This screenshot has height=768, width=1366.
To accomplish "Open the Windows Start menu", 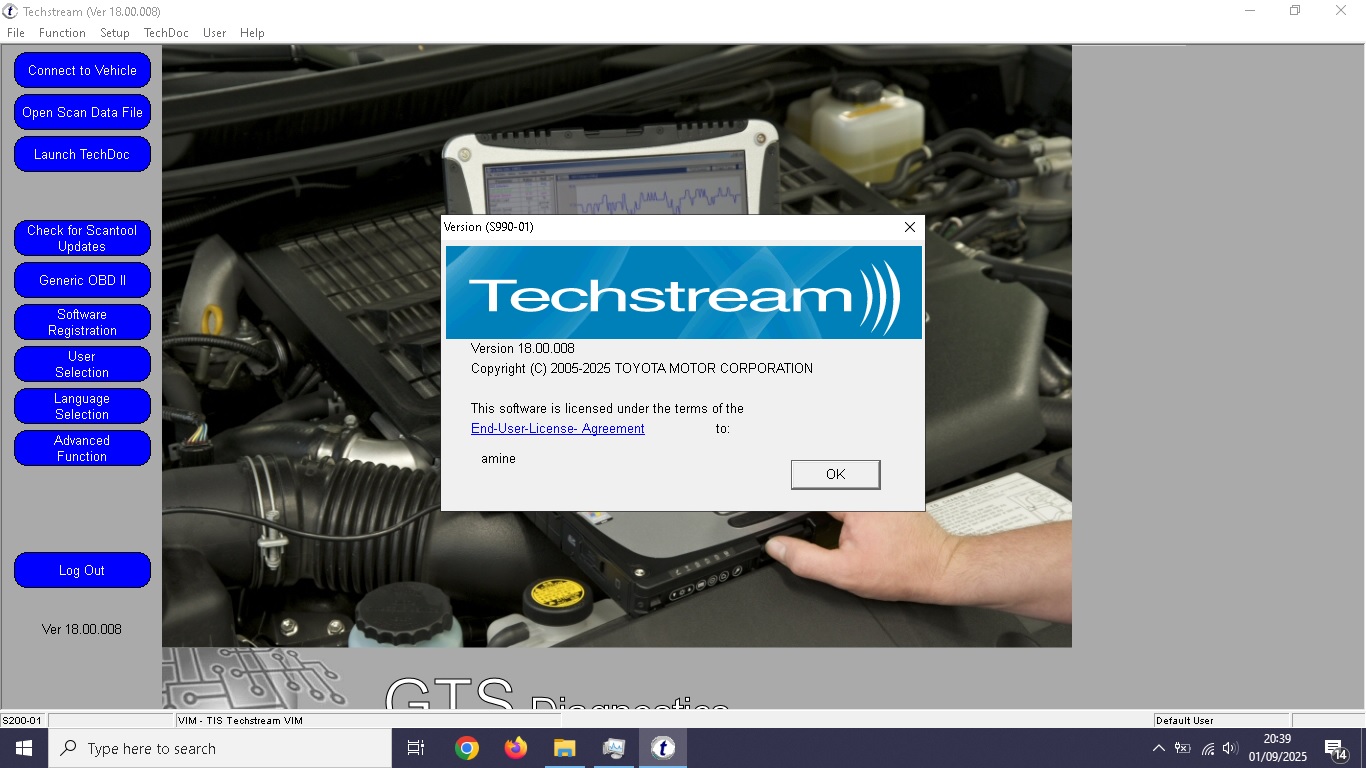I will click(24, 748).
